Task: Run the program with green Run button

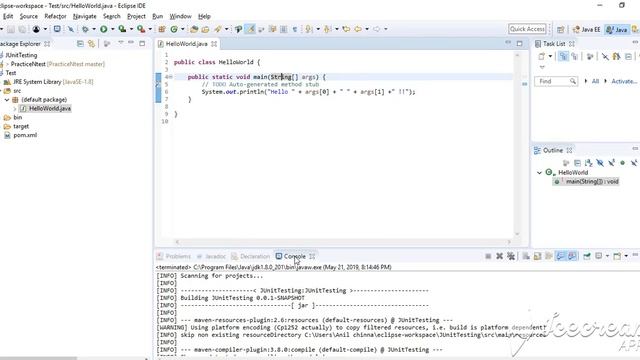Action: pyautogui.click(x=104, y=29)
